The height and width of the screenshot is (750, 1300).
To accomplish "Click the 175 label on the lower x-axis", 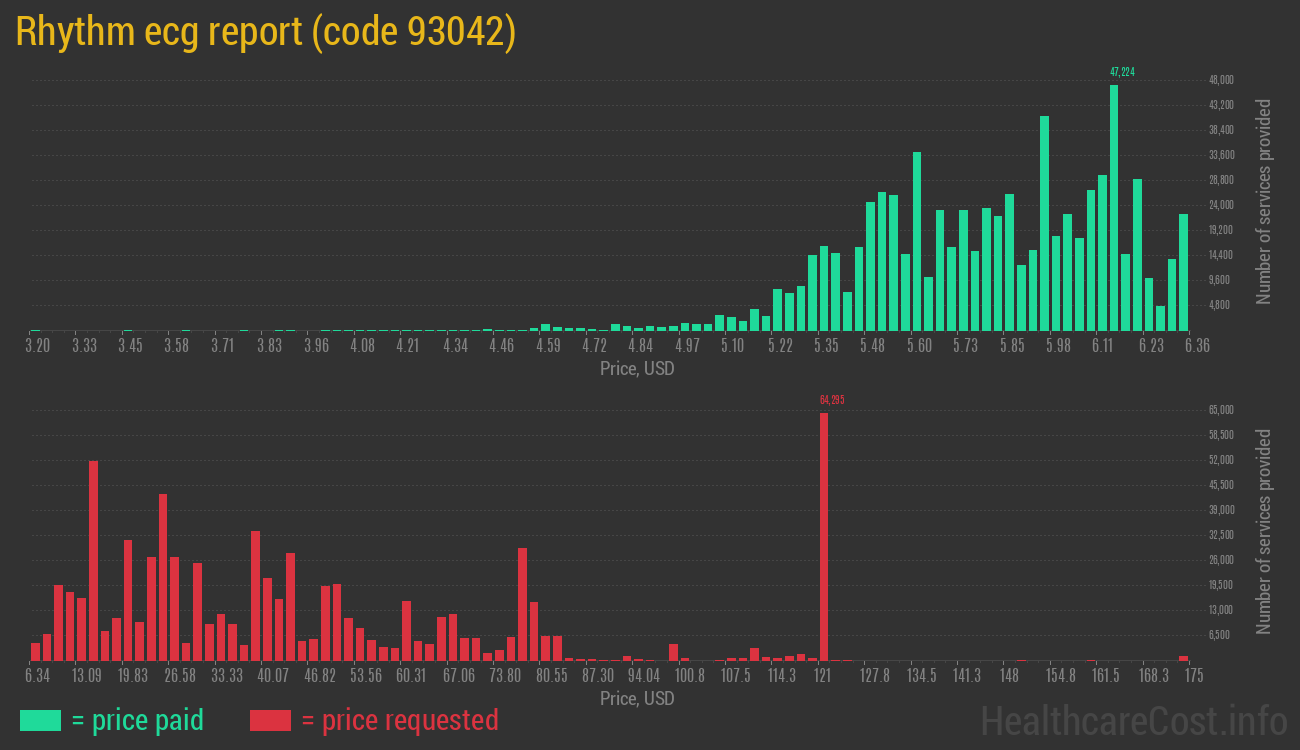I will (x=1193, y=676).
